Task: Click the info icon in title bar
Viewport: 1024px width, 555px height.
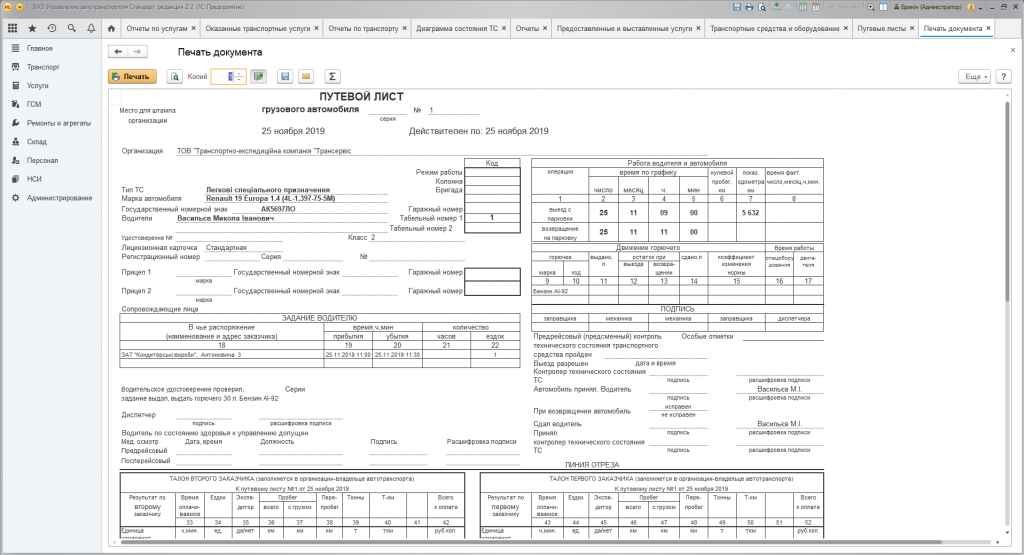Action: (971, 7)
